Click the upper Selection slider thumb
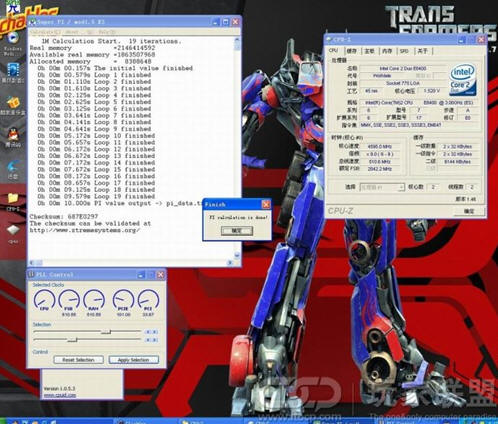The height and width of the screenshot is (424, 498). (x=106, y=332)
